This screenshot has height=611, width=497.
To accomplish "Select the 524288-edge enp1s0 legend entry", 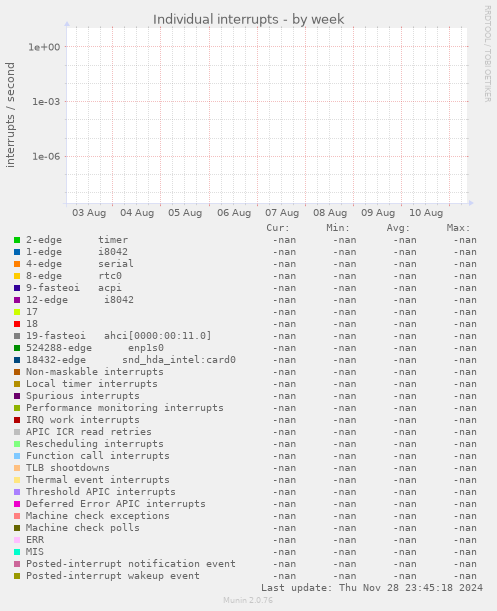I will pyautogui.click(x=95, y=348).
